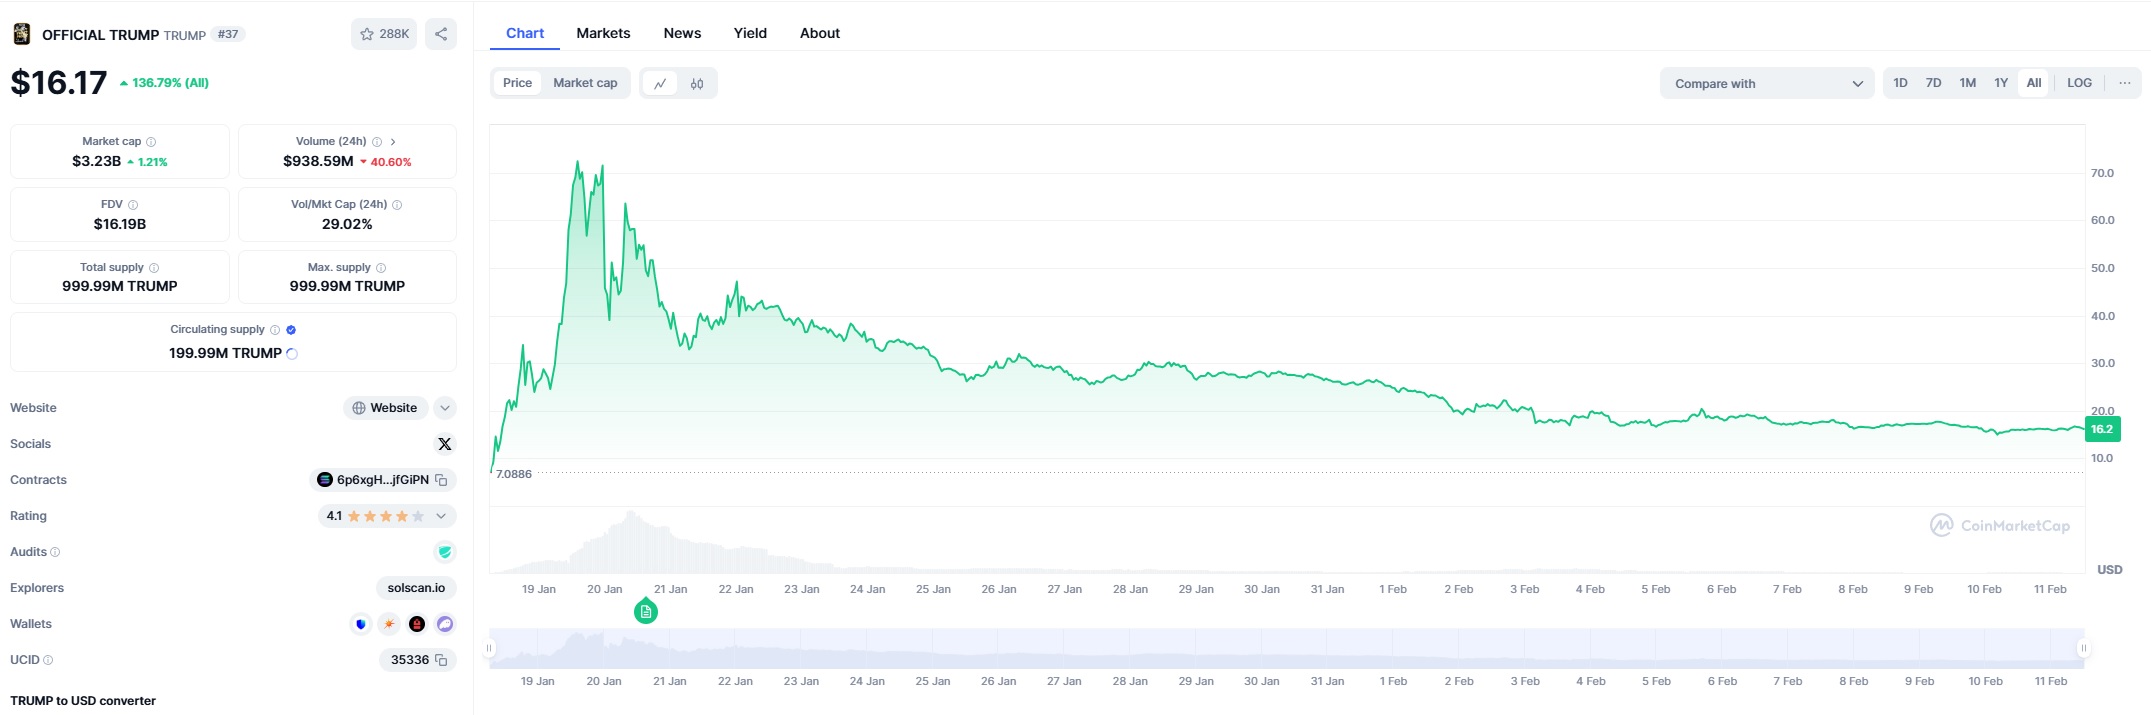This screenshot has width=2151, height=715.
Task: Click the $938.59M volume value
Action: (x=318, y=161)
